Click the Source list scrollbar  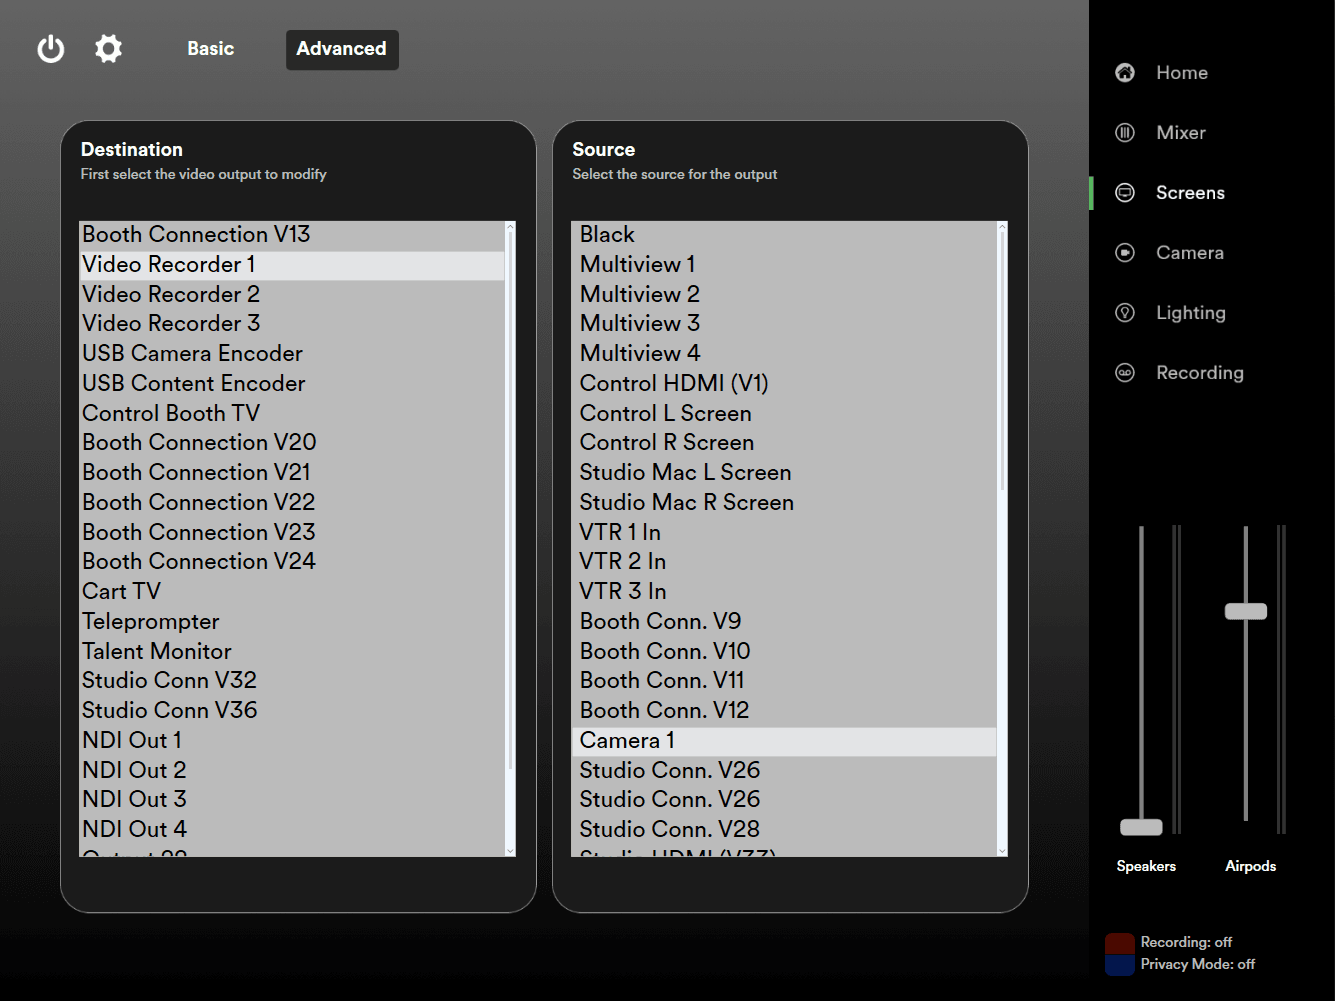tap(1002, 362)
